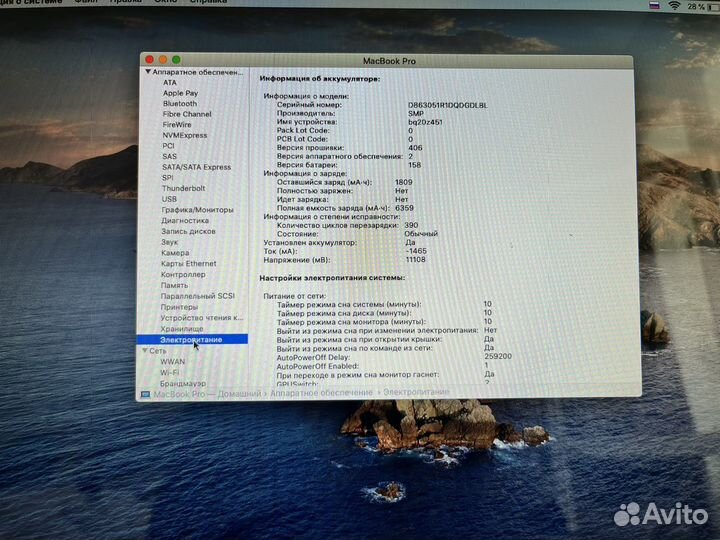Select ATA in the sidebar
The width and height of the screenshot is (720, 540).
pyautogui.click(x=169, y=83)
